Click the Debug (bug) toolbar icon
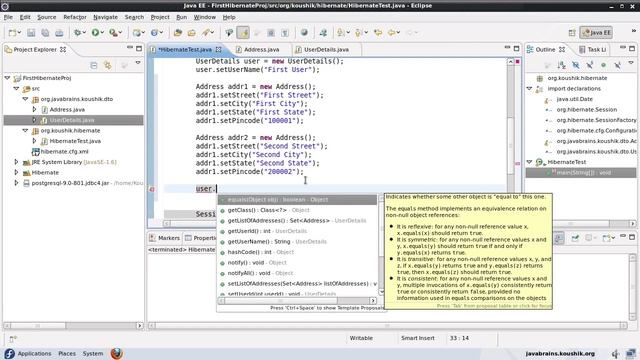 [x=77, y=33]
